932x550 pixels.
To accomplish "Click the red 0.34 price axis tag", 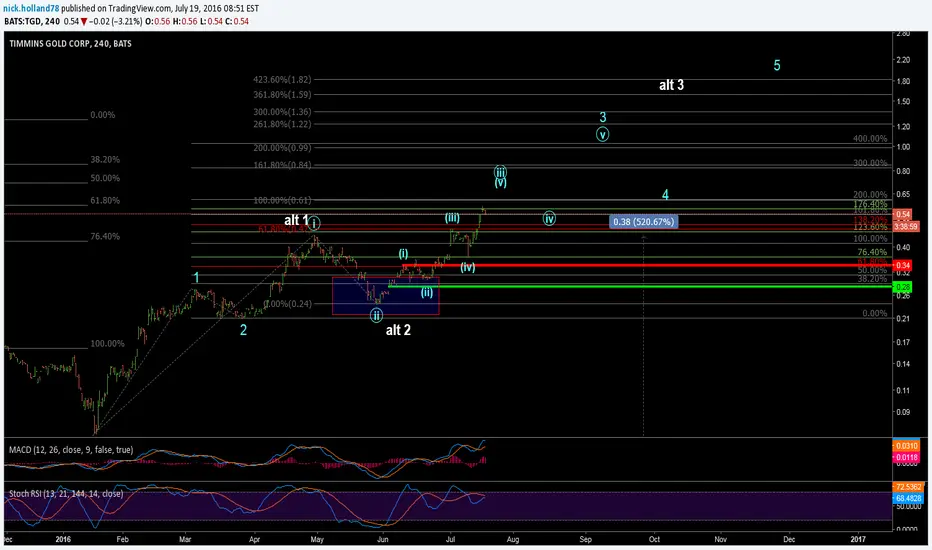I will (903, 265).
